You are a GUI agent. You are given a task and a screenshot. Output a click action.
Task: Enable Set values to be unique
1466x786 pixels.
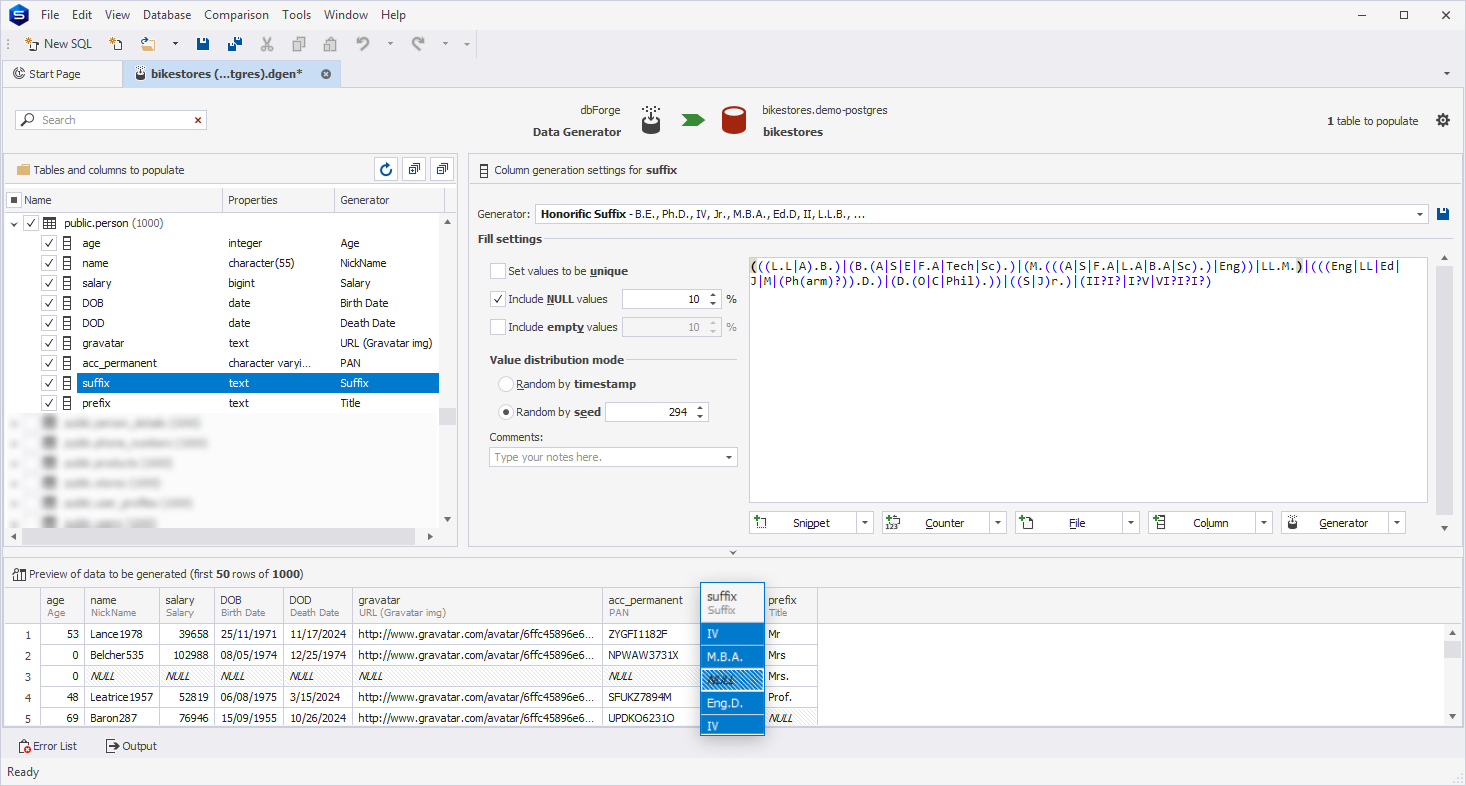point(498,271)
